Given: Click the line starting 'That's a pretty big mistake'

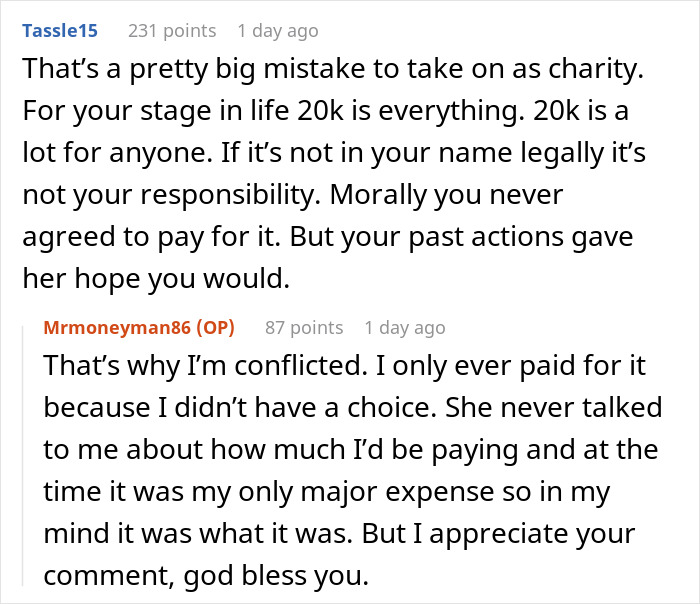Looking at the screenshot, I should click(x=331, y=72).
